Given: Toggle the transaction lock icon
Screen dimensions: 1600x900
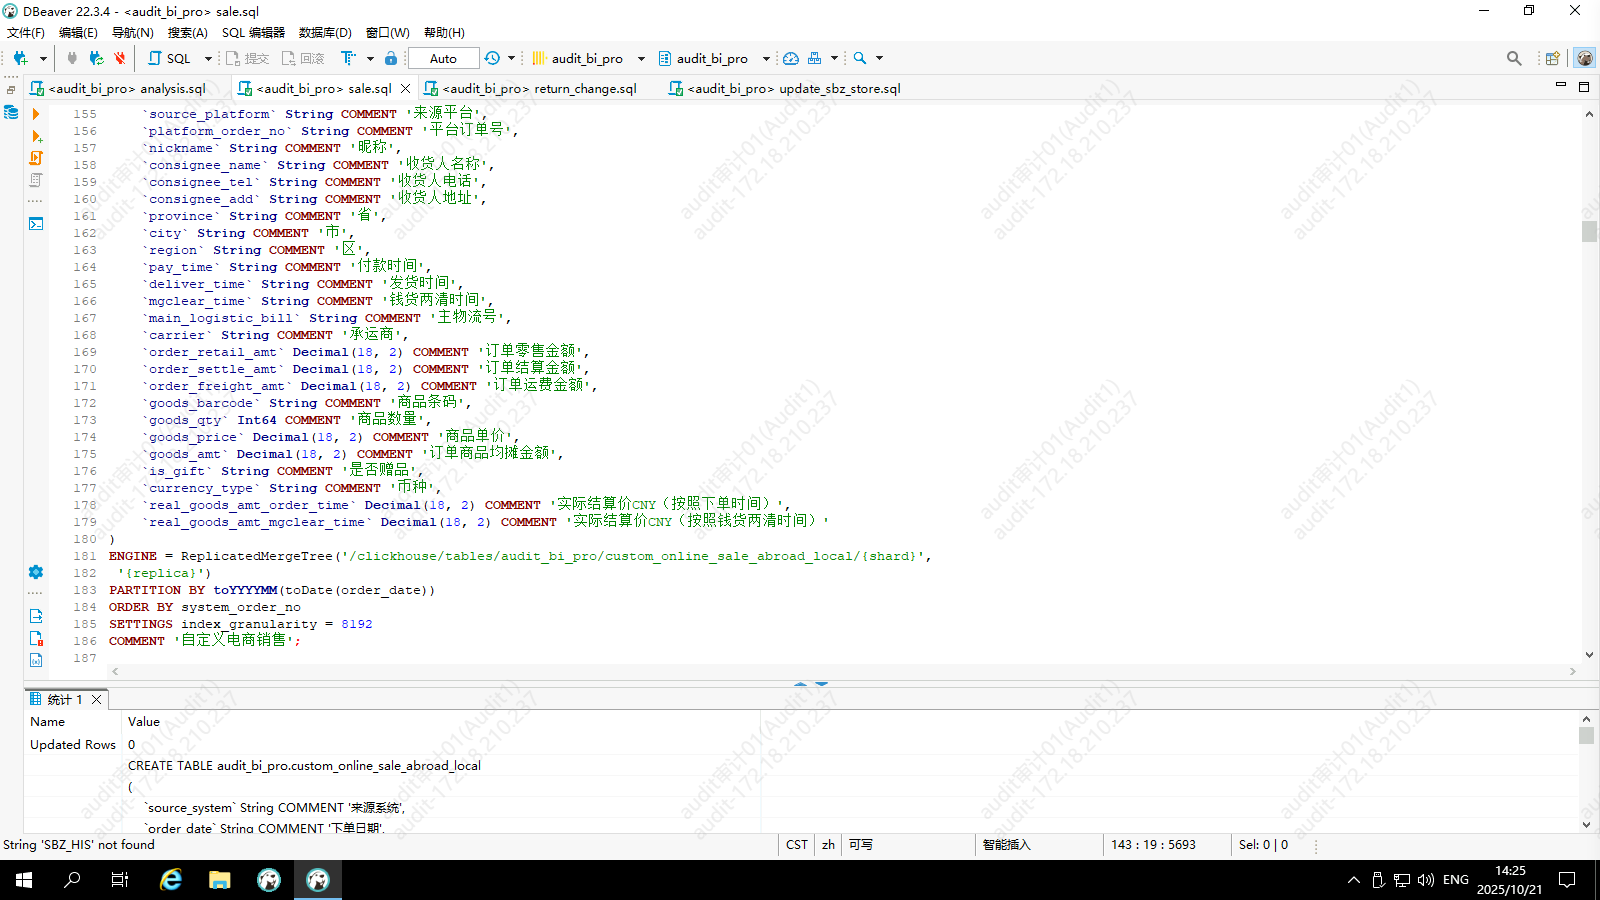Looking at the screenshot, I should [391, 59].
